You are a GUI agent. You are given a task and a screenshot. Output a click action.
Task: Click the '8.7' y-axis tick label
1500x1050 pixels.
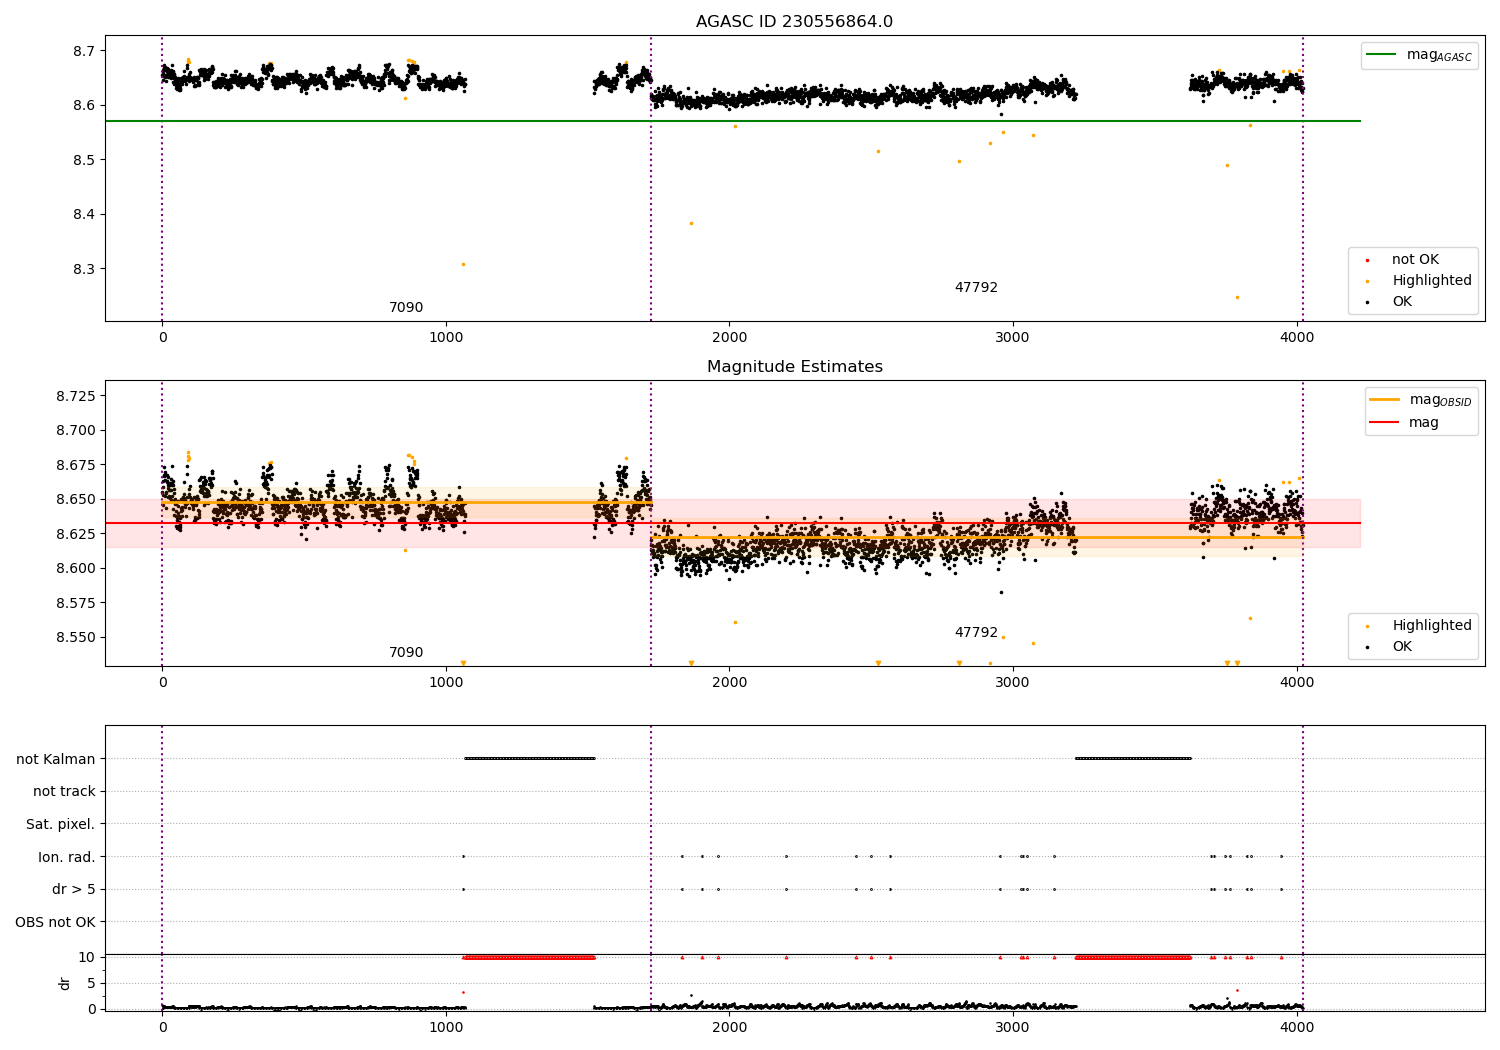(x=84, y=51)
